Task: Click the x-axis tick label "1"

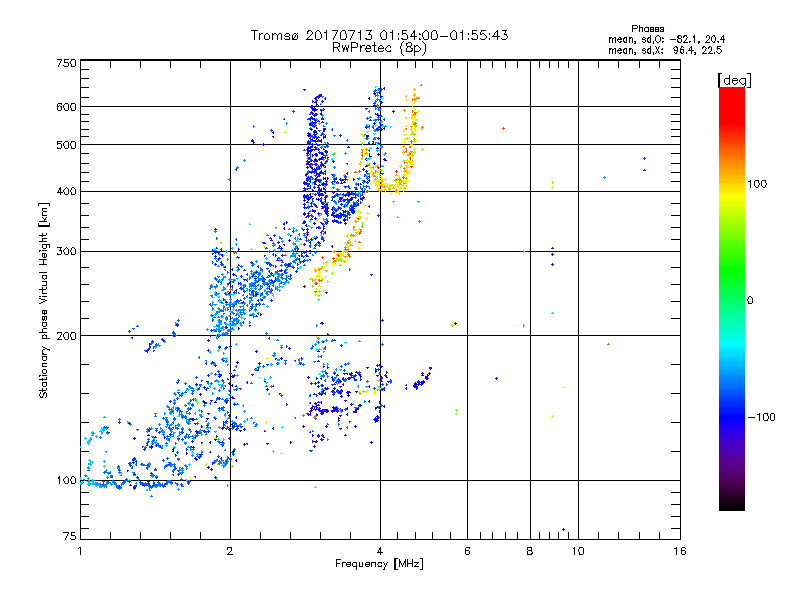Action: [x=80, y=551]
